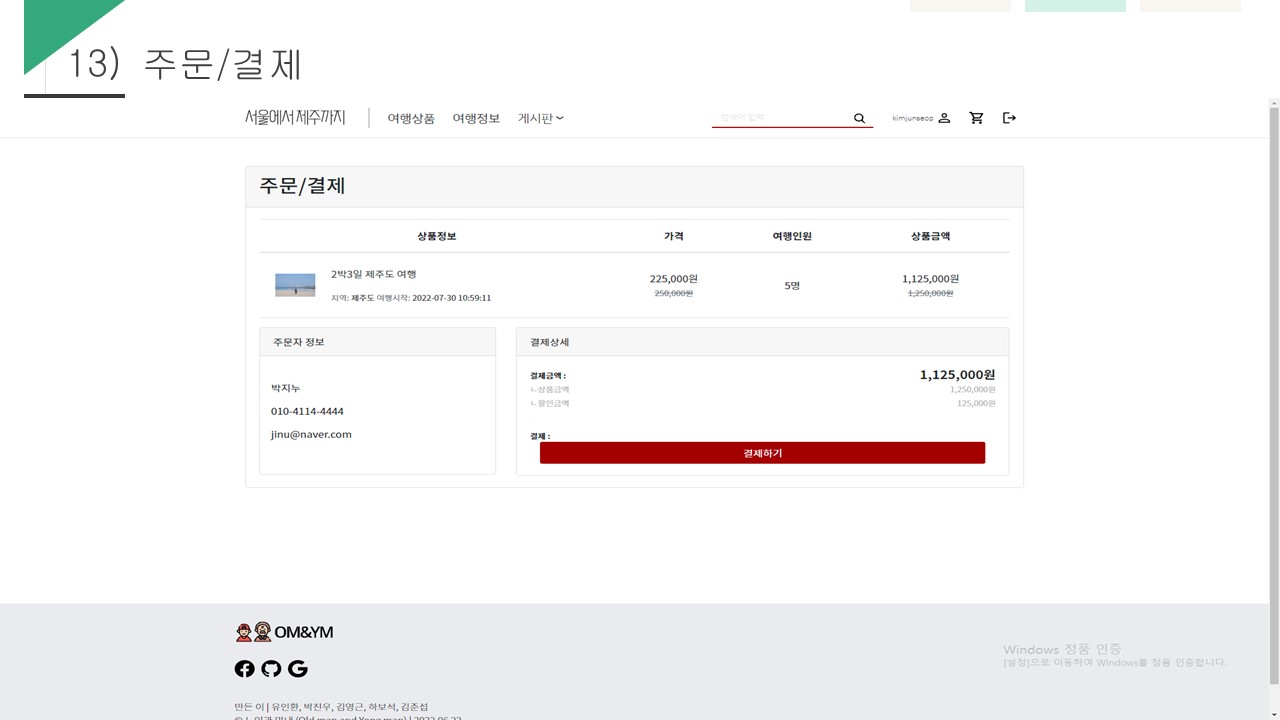Select the bold 1,125,000원 payment total
The image size is (1280, 720).
click(957, 375)
